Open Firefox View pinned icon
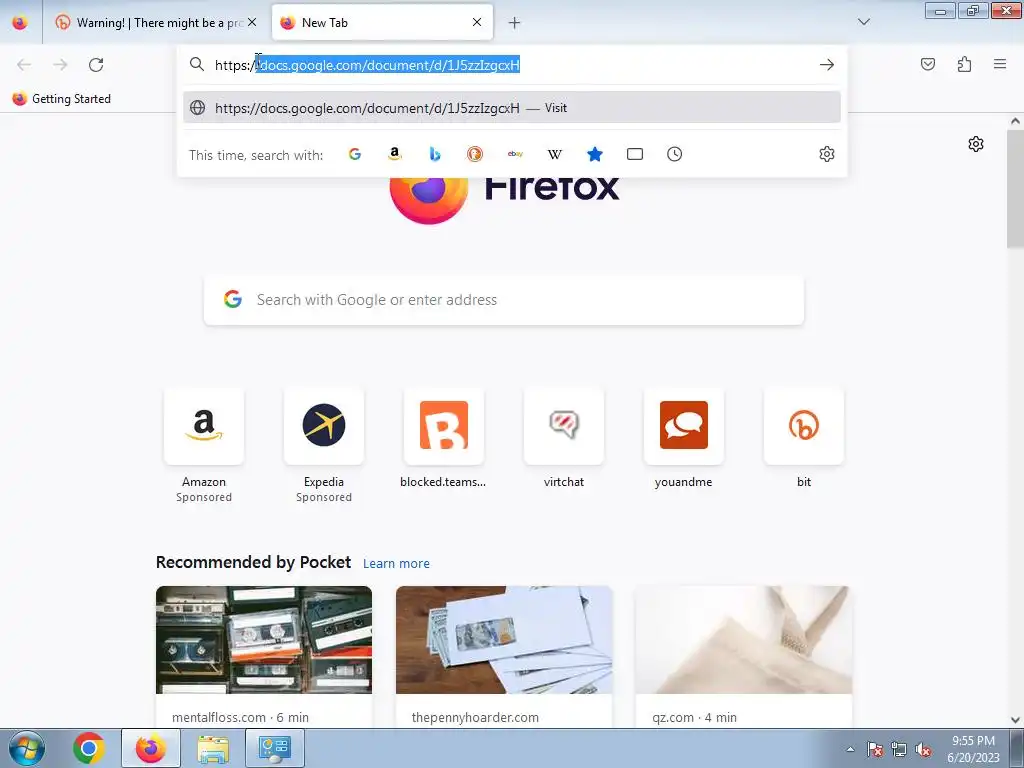 [x=20, y=22]
